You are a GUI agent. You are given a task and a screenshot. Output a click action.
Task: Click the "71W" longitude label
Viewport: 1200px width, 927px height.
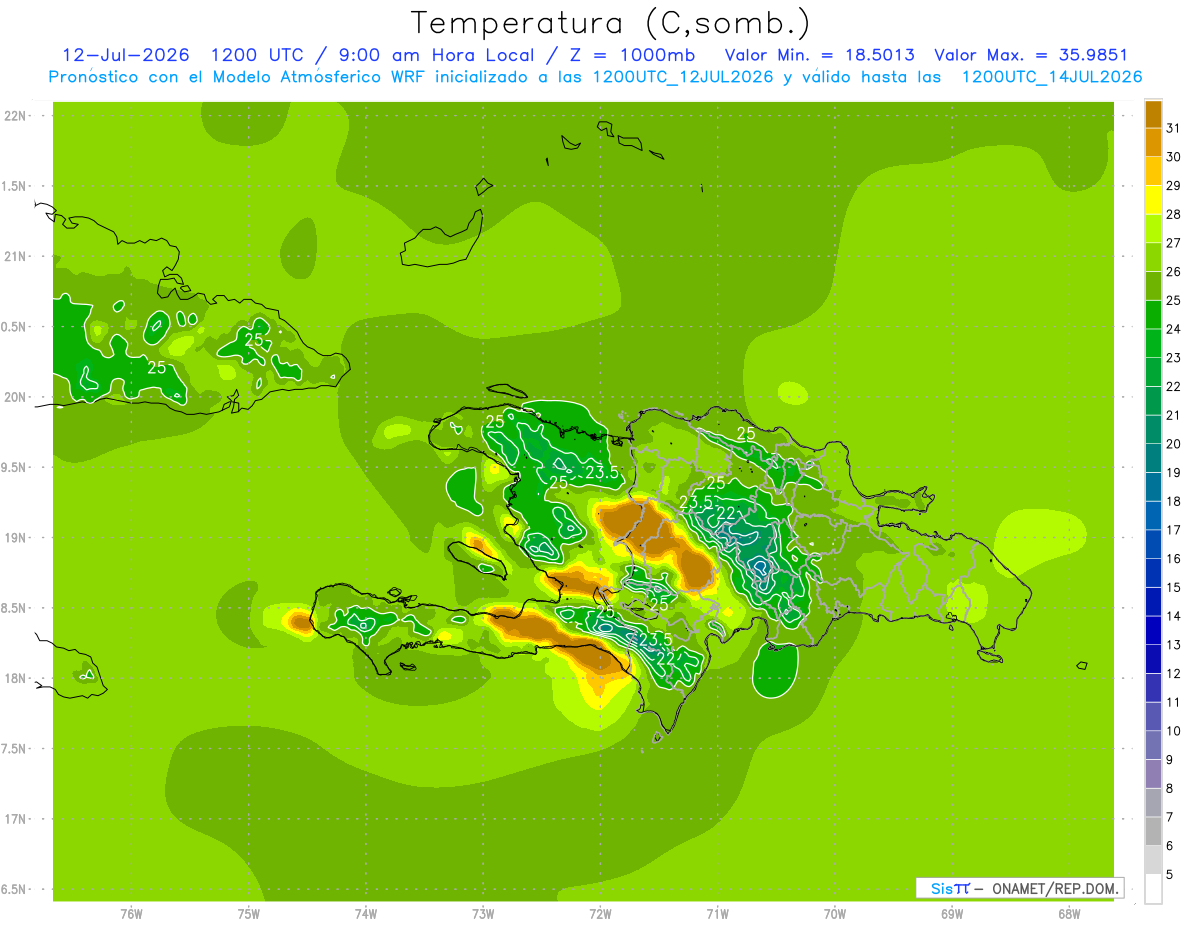coord(717,914)
